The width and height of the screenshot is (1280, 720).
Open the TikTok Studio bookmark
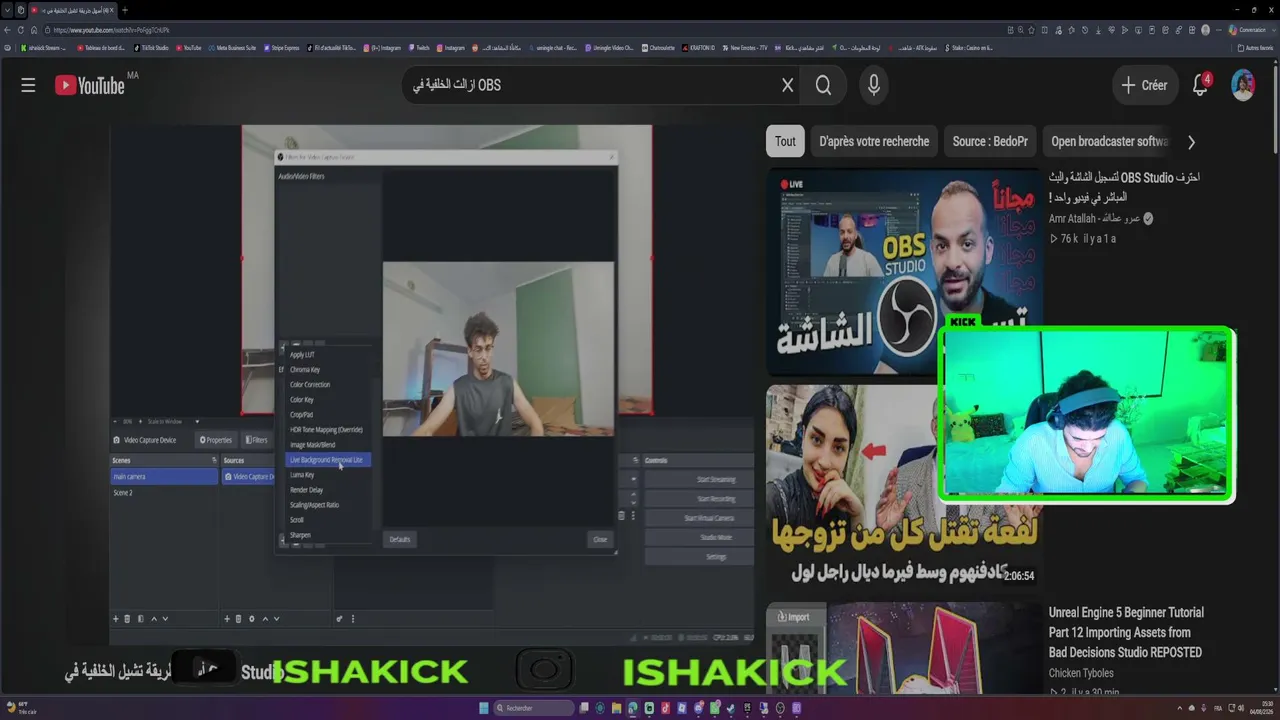coord(152,48)
